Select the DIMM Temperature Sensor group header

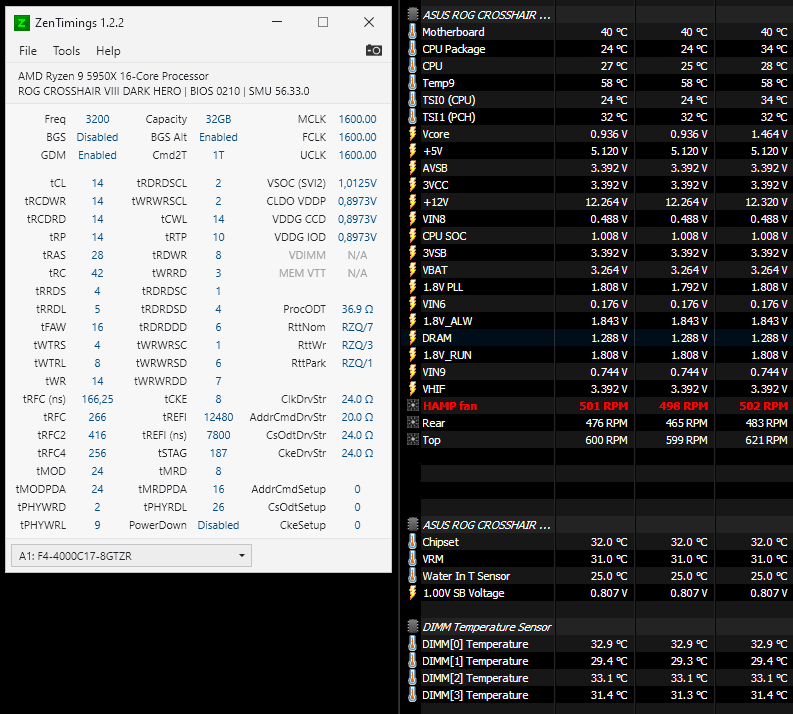pyautogui.click(x=487, y=627)
